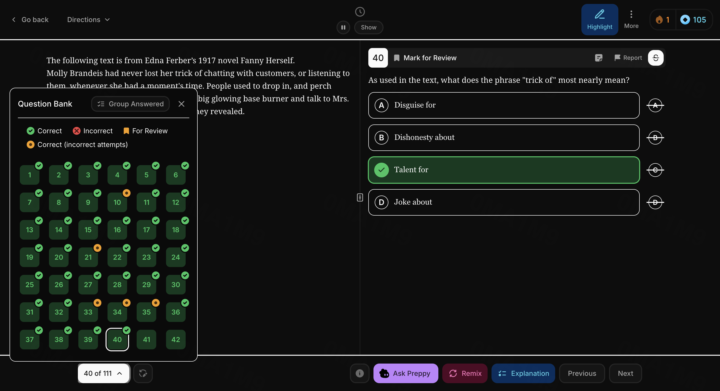This screenshot has width=720, height=391.
Task: Collapse the 40 of 111 question selector
Action: pyautogui.click(x=103, y=374)
